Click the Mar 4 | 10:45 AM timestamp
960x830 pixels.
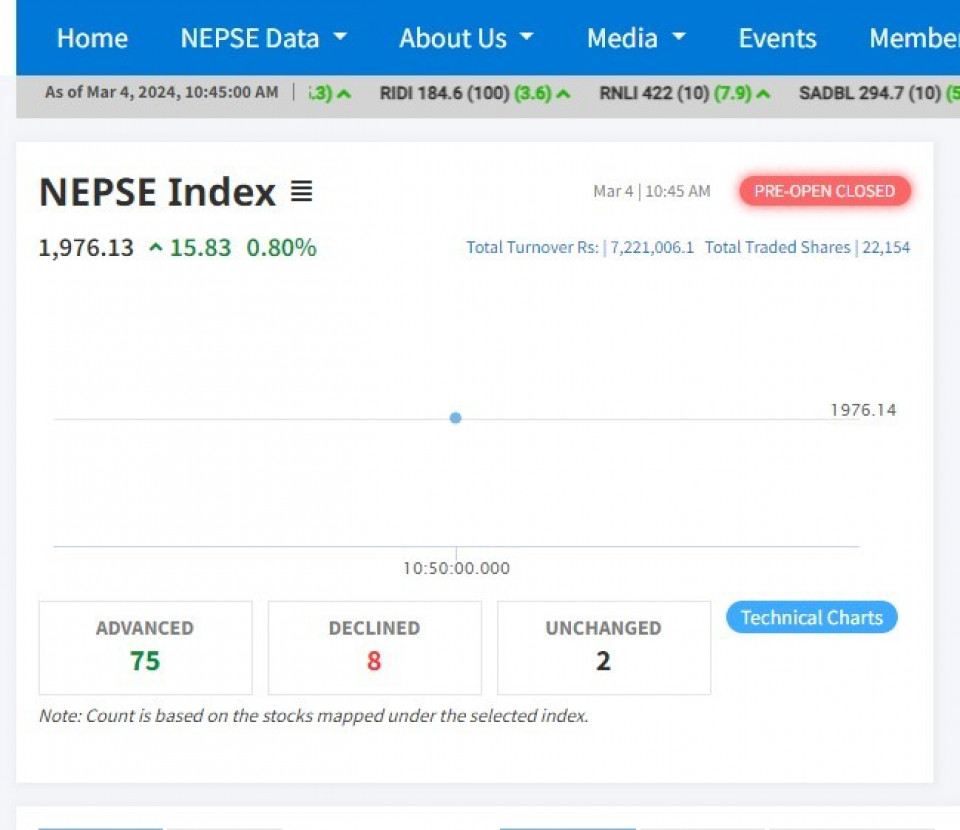coord(651,191)
